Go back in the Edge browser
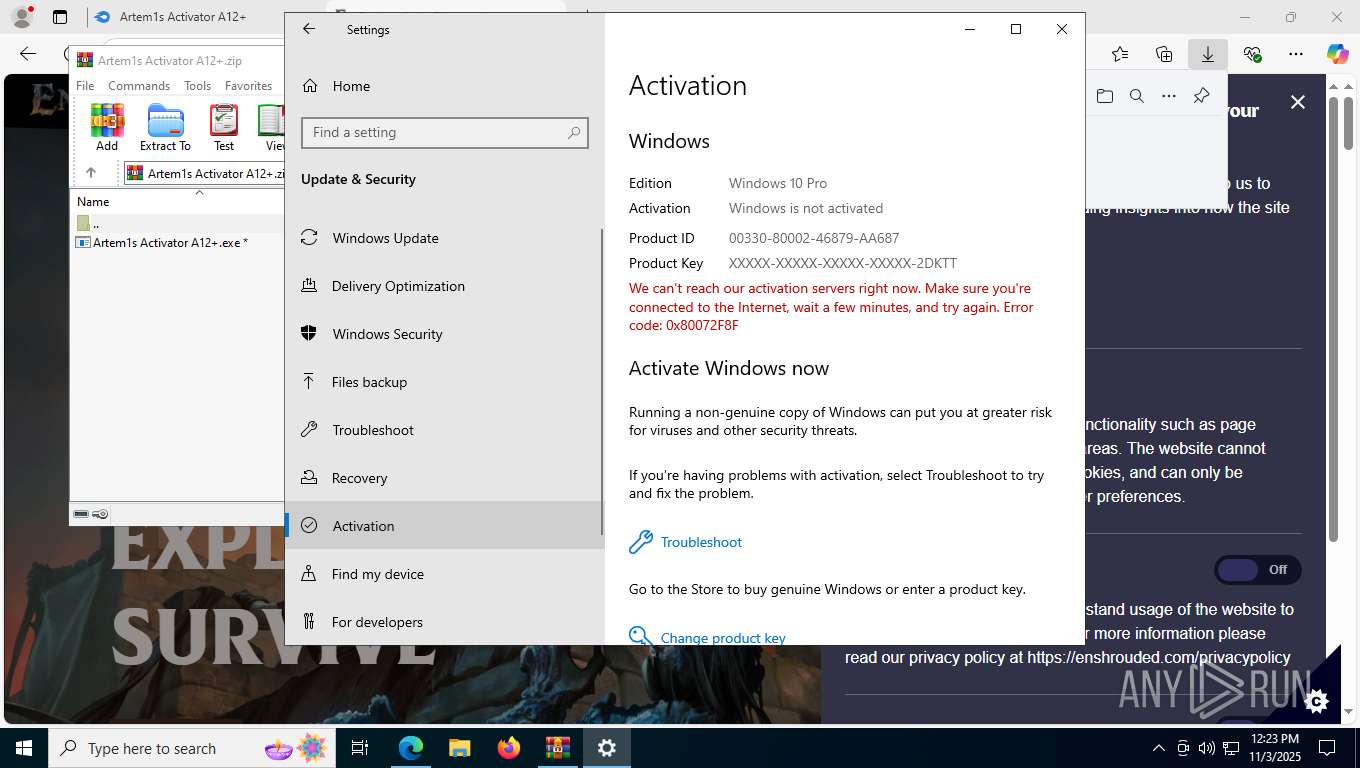The width and height of the screenshot is (1360, 768). pyautogui.click(x=28, y=54)
